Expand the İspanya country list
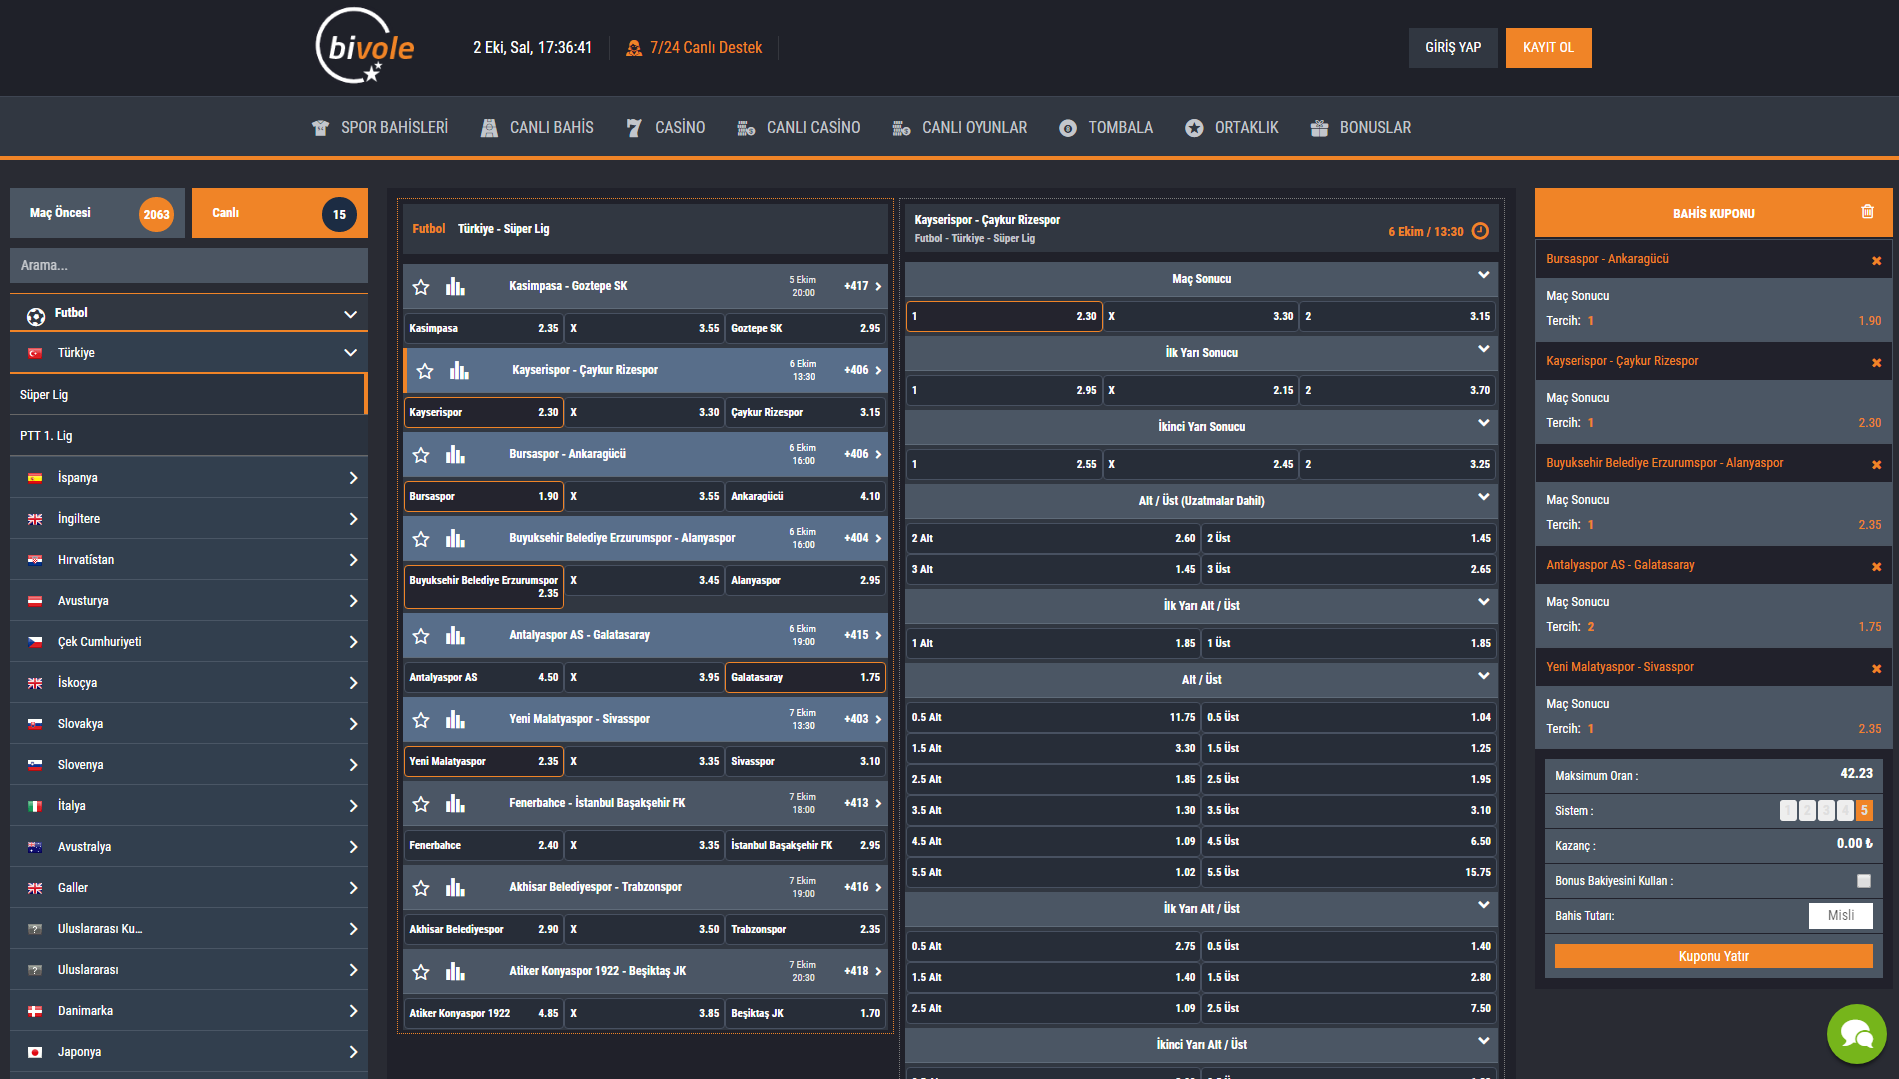1899x1079 pixels. tap(352, 478)
